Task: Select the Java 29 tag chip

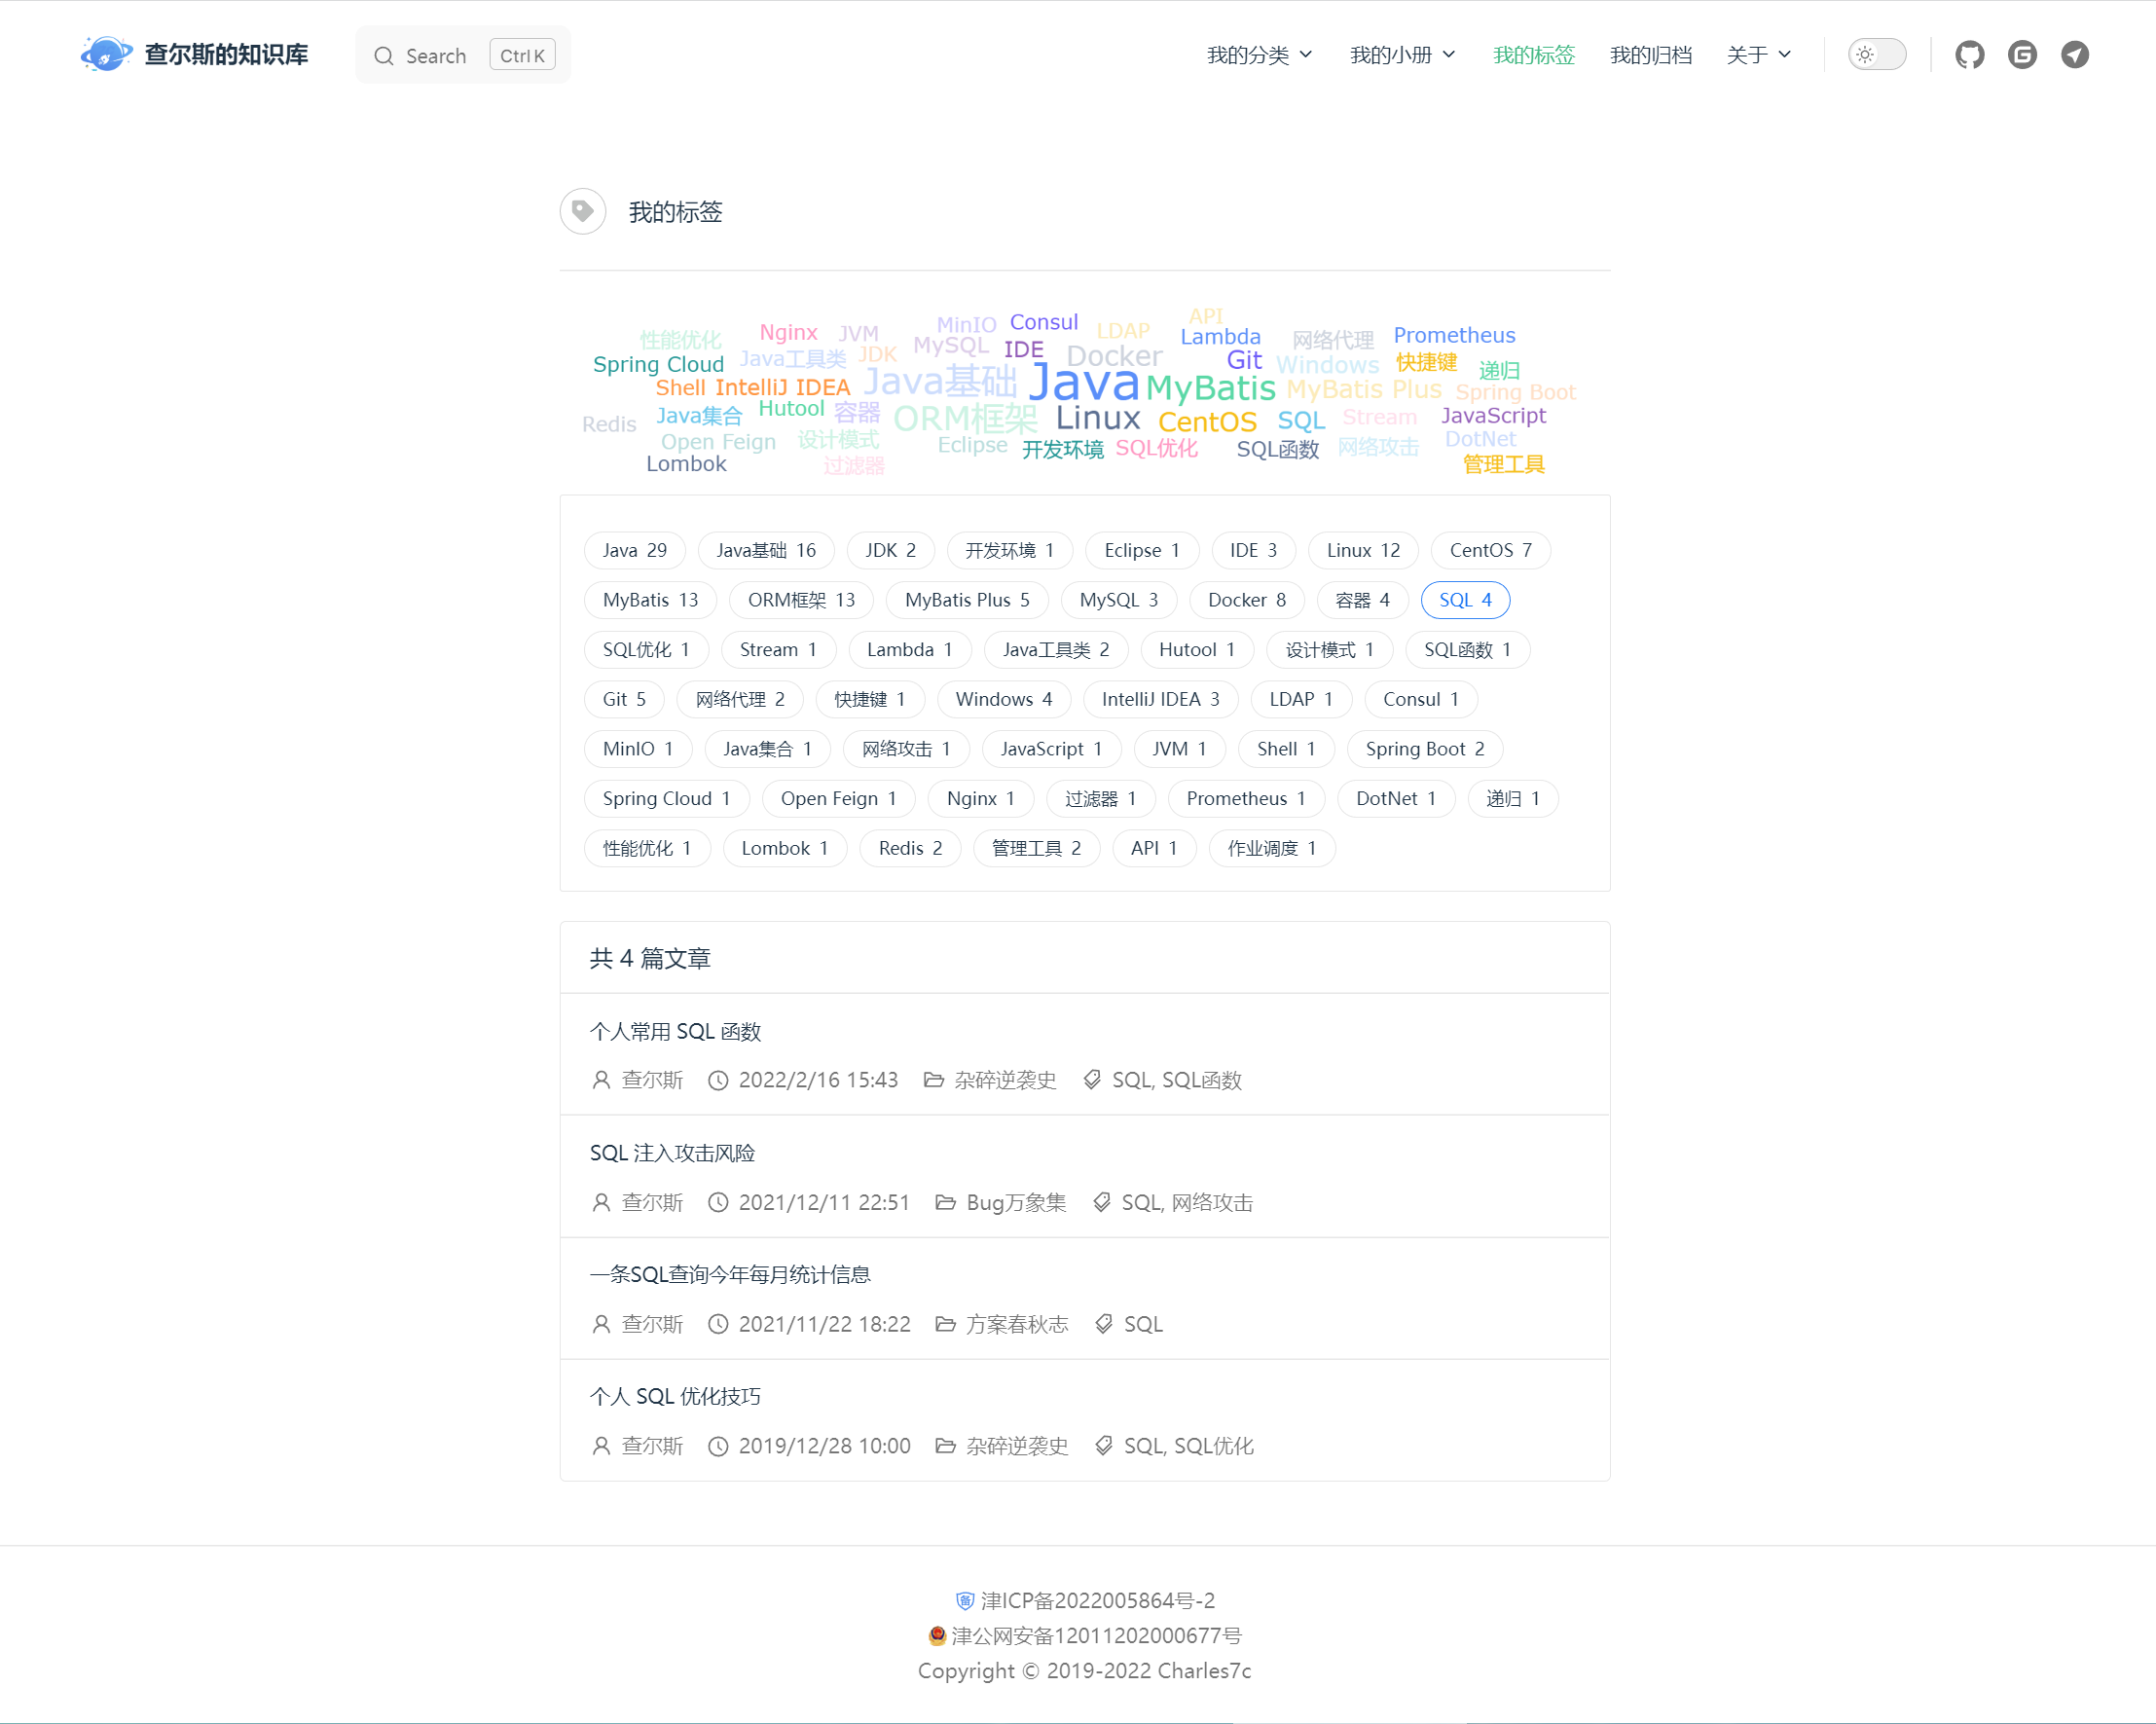Action: [x=634, y=550]
